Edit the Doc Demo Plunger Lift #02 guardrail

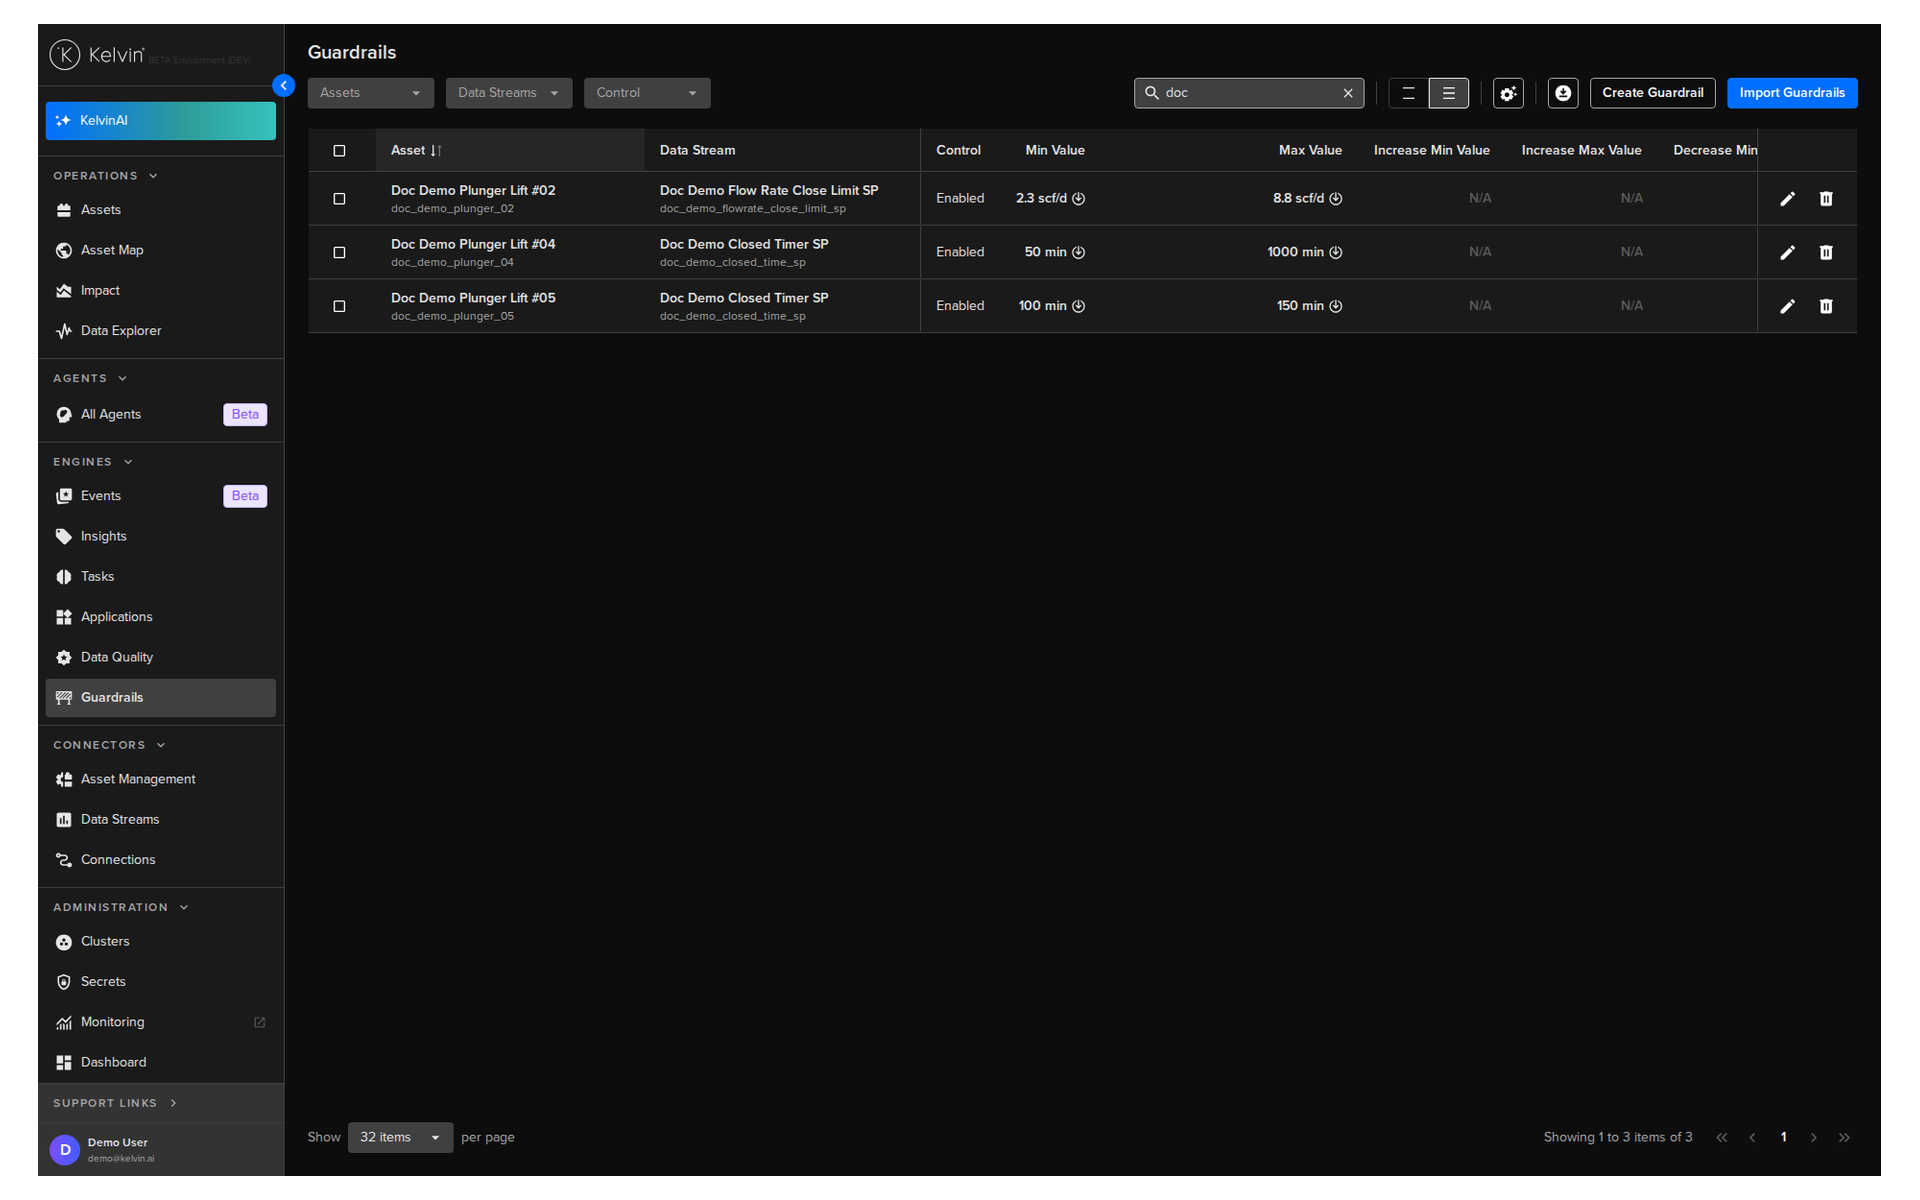[1787, 199]
